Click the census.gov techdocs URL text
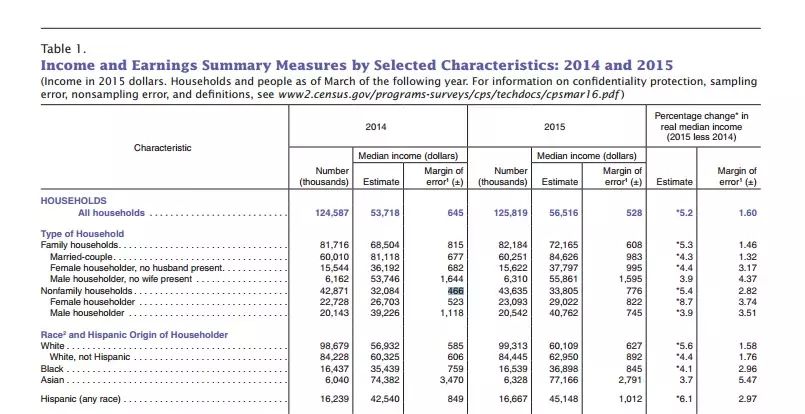805x414 pixels. click(450, 95)
